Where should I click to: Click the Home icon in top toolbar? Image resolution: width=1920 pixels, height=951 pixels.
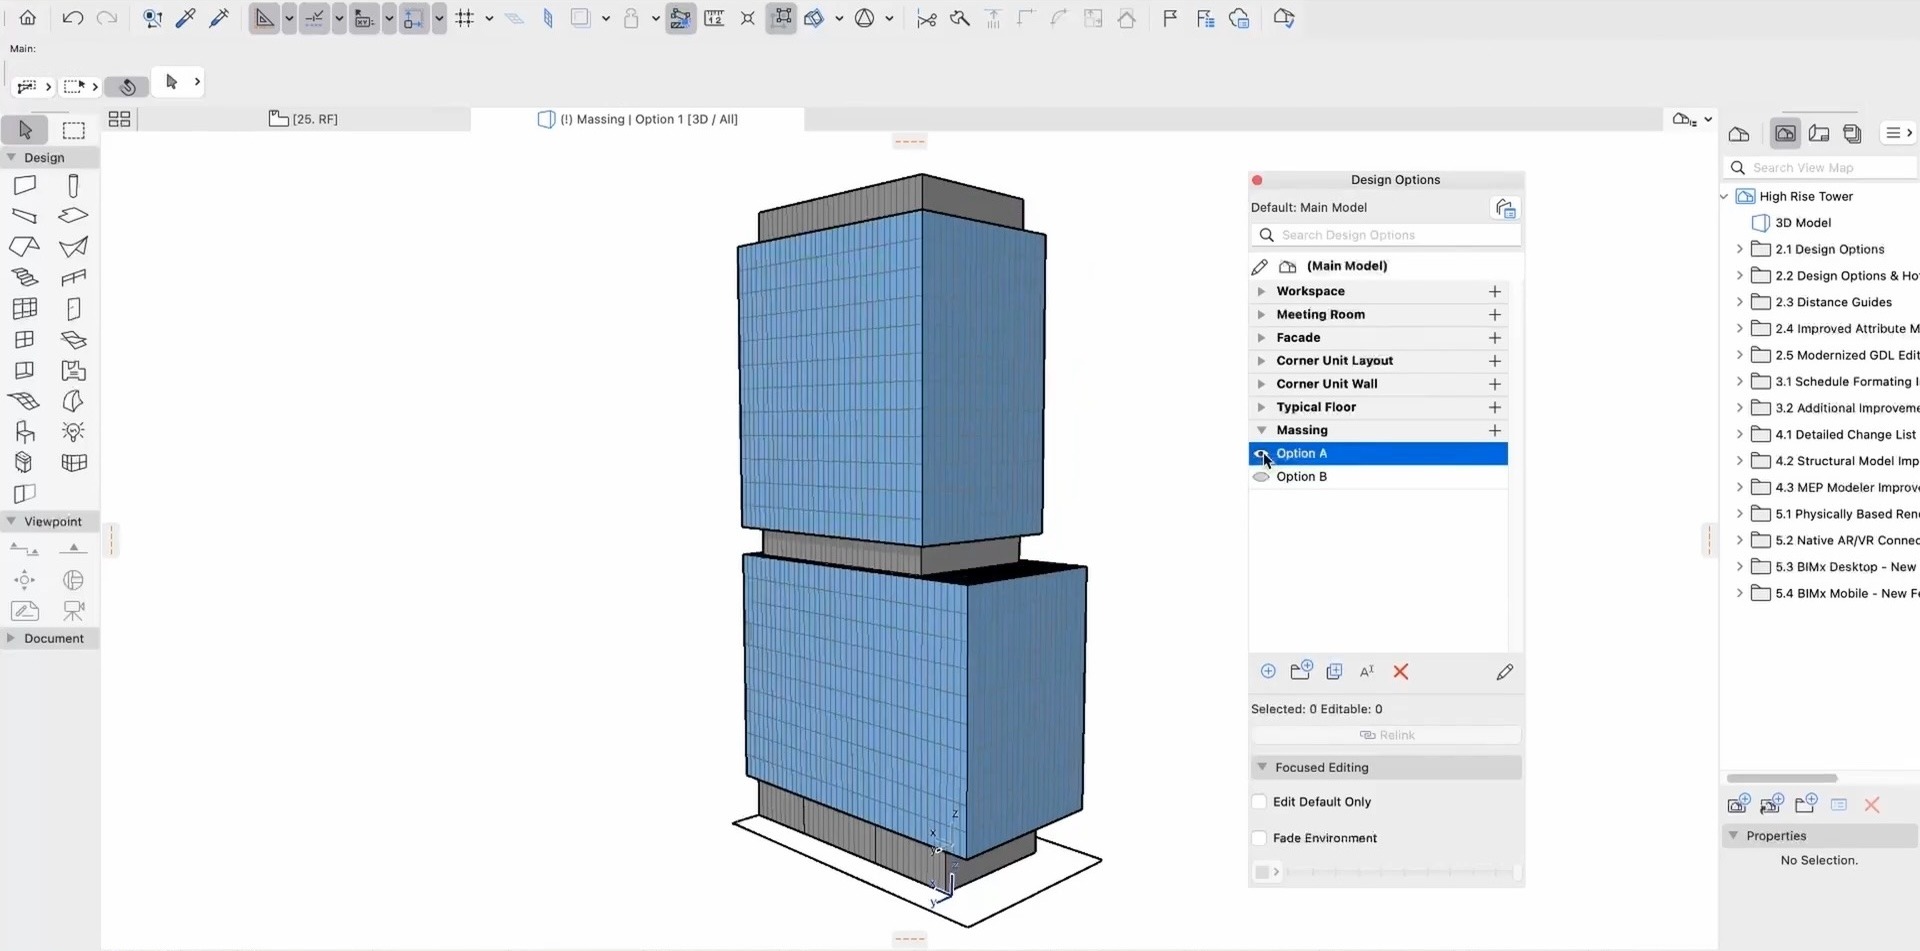click(28, 18)
